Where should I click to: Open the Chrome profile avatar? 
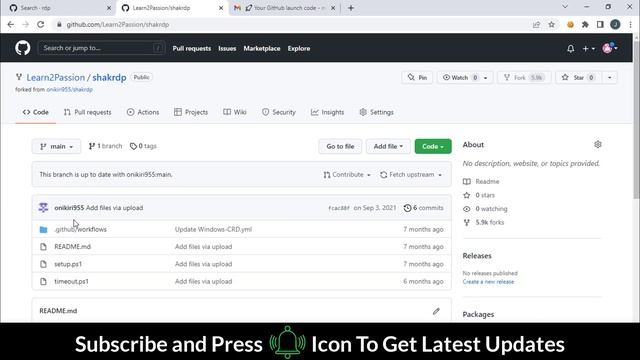615,24
